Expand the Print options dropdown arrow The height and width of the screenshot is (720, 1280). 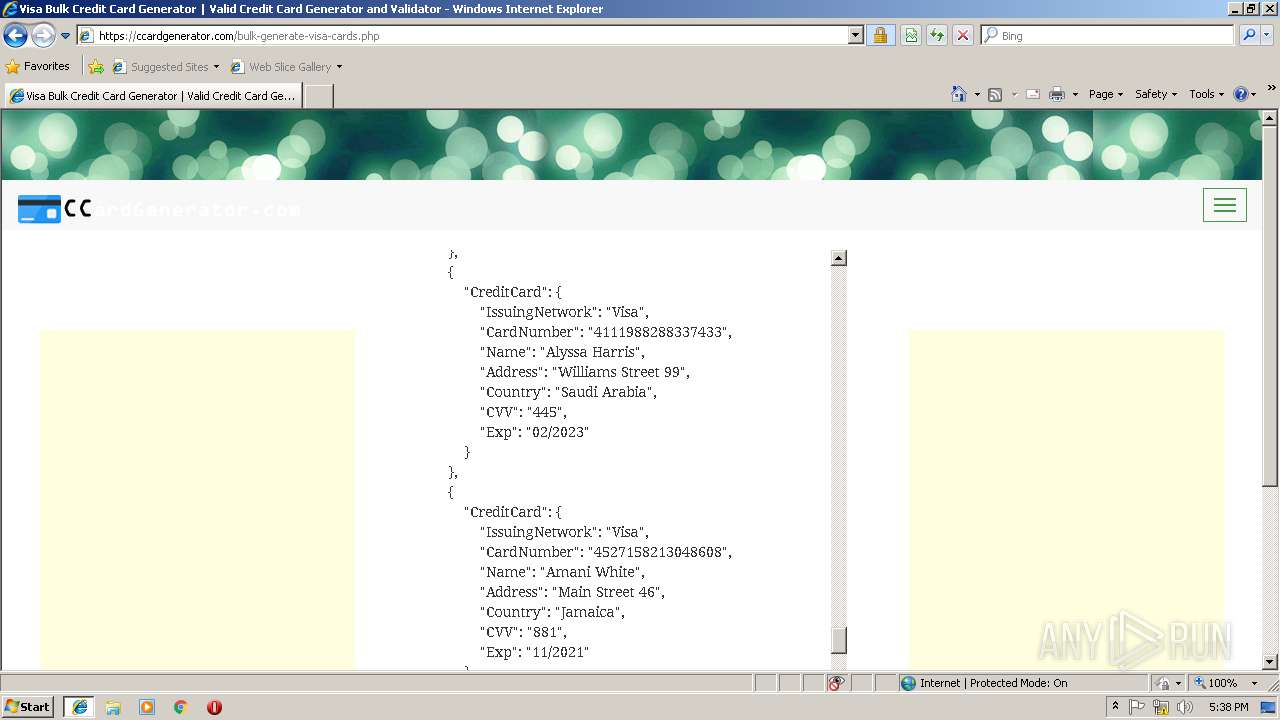[x=1075, y=94]
